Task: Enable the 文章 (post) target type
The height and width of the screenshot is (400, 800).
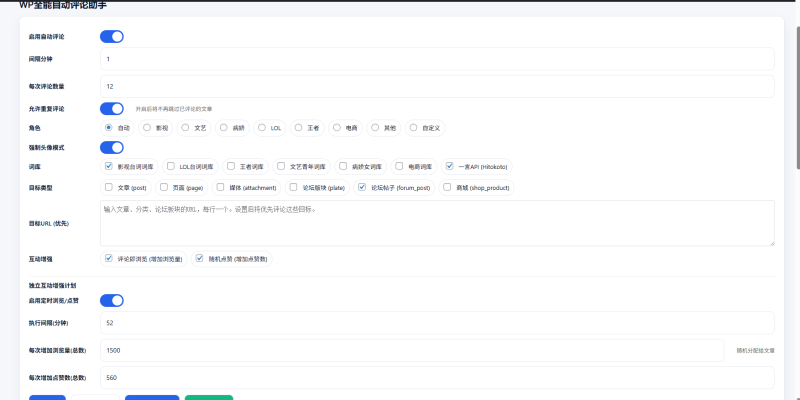Action: (109, 186)
